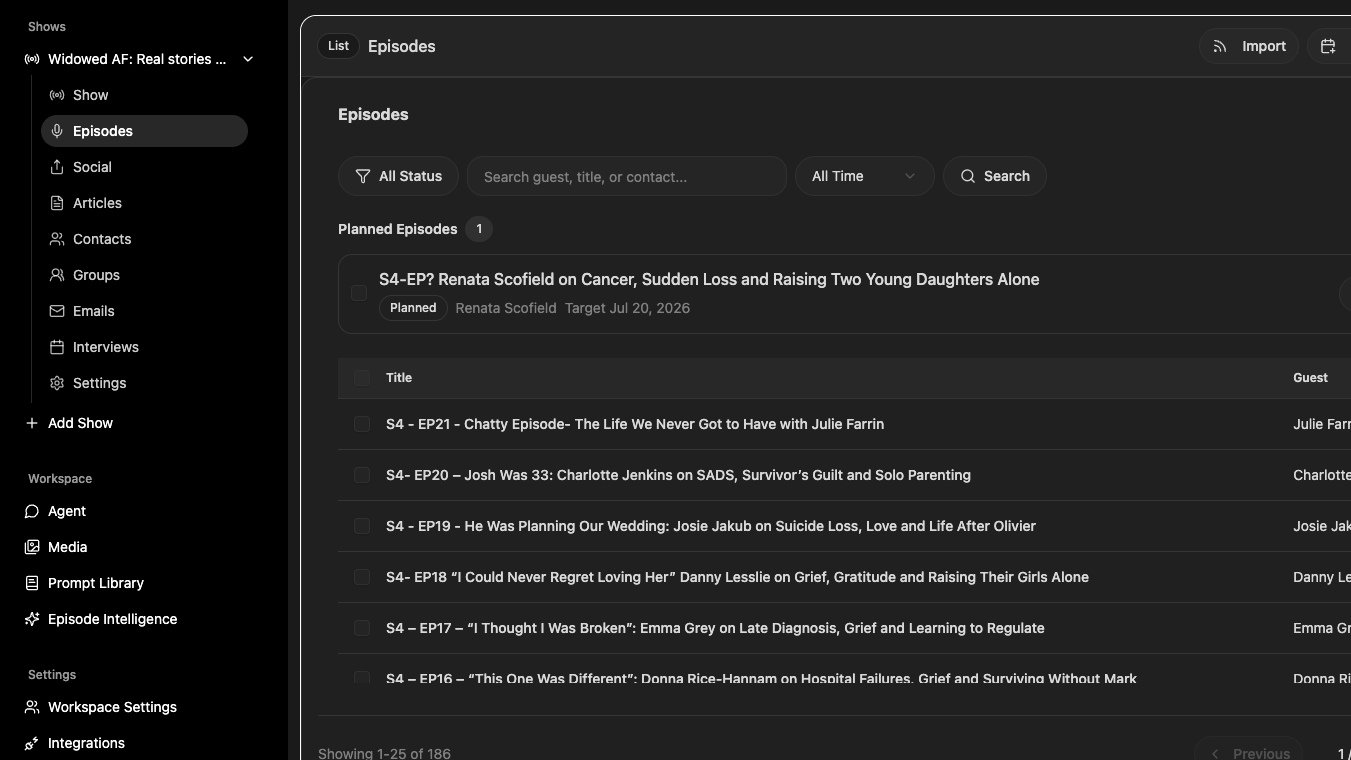Screen dimensions: 1351x760
Task: Click the image icon beside Media
Action: pyautogui.click(x=32, y=547)
